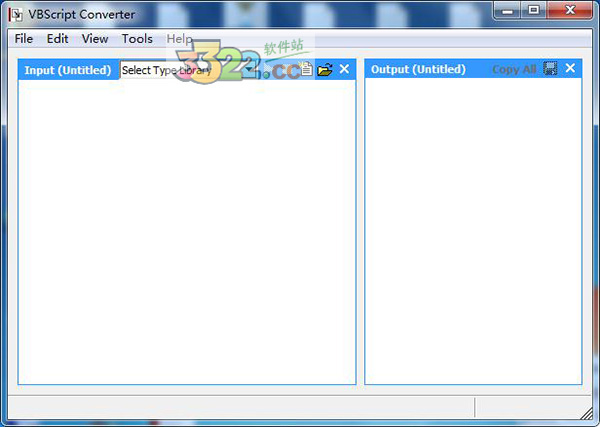This screenshot has height=427, width=600.
Task: Click the Copy All button in Output panel
Action: (514, 69)
